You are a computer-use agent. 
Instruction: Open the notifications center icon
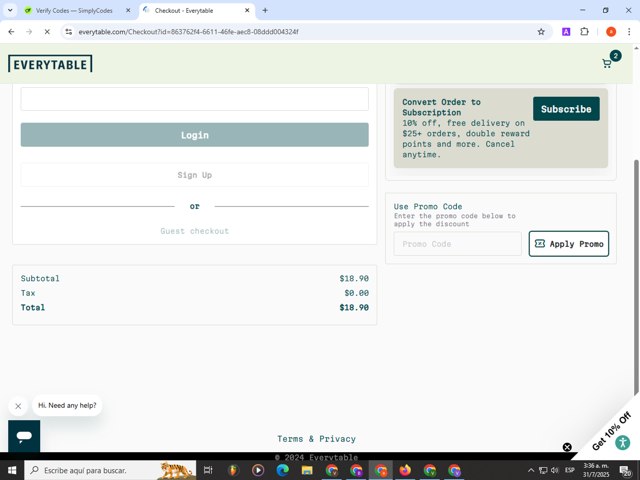click(x=625, y=471)
